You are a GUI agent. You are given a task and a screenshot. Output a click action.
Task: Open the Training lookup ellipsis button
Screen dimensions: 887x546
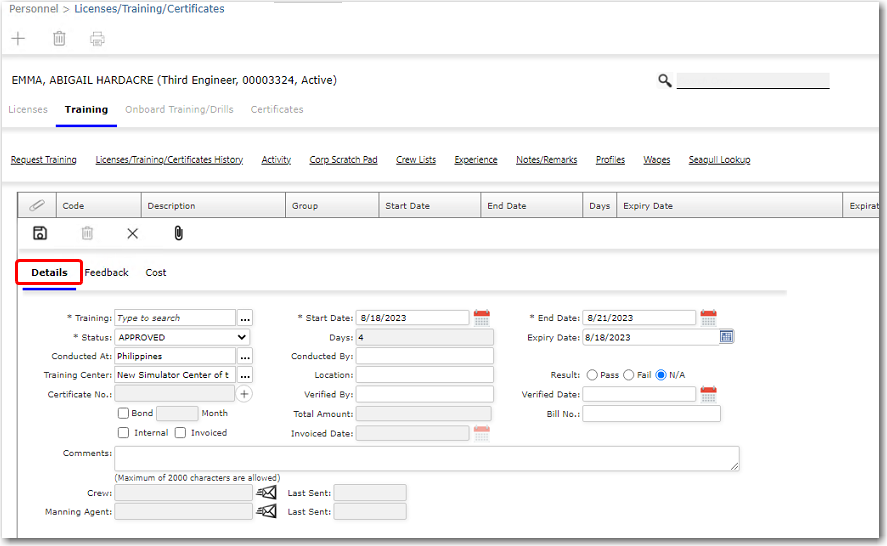coord(245,318)
